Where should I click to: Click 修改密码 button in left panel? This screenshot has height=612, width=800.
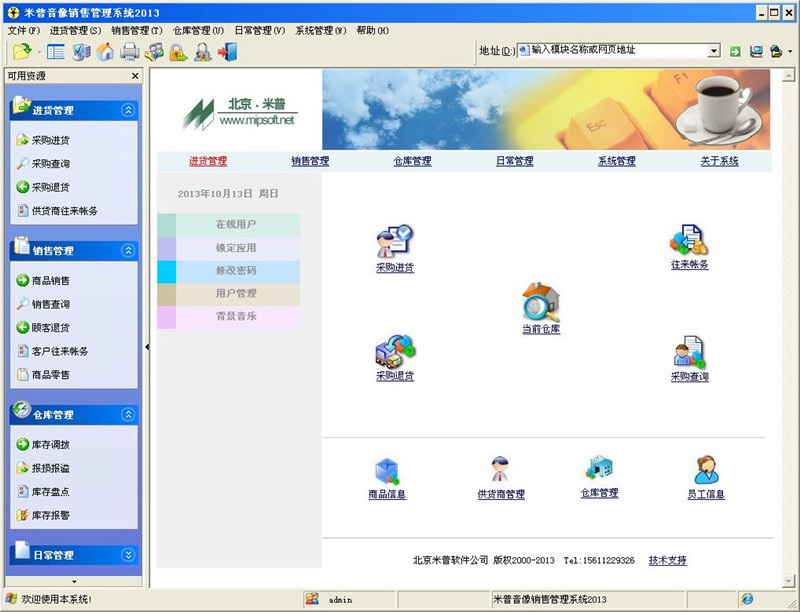(229, 271)
